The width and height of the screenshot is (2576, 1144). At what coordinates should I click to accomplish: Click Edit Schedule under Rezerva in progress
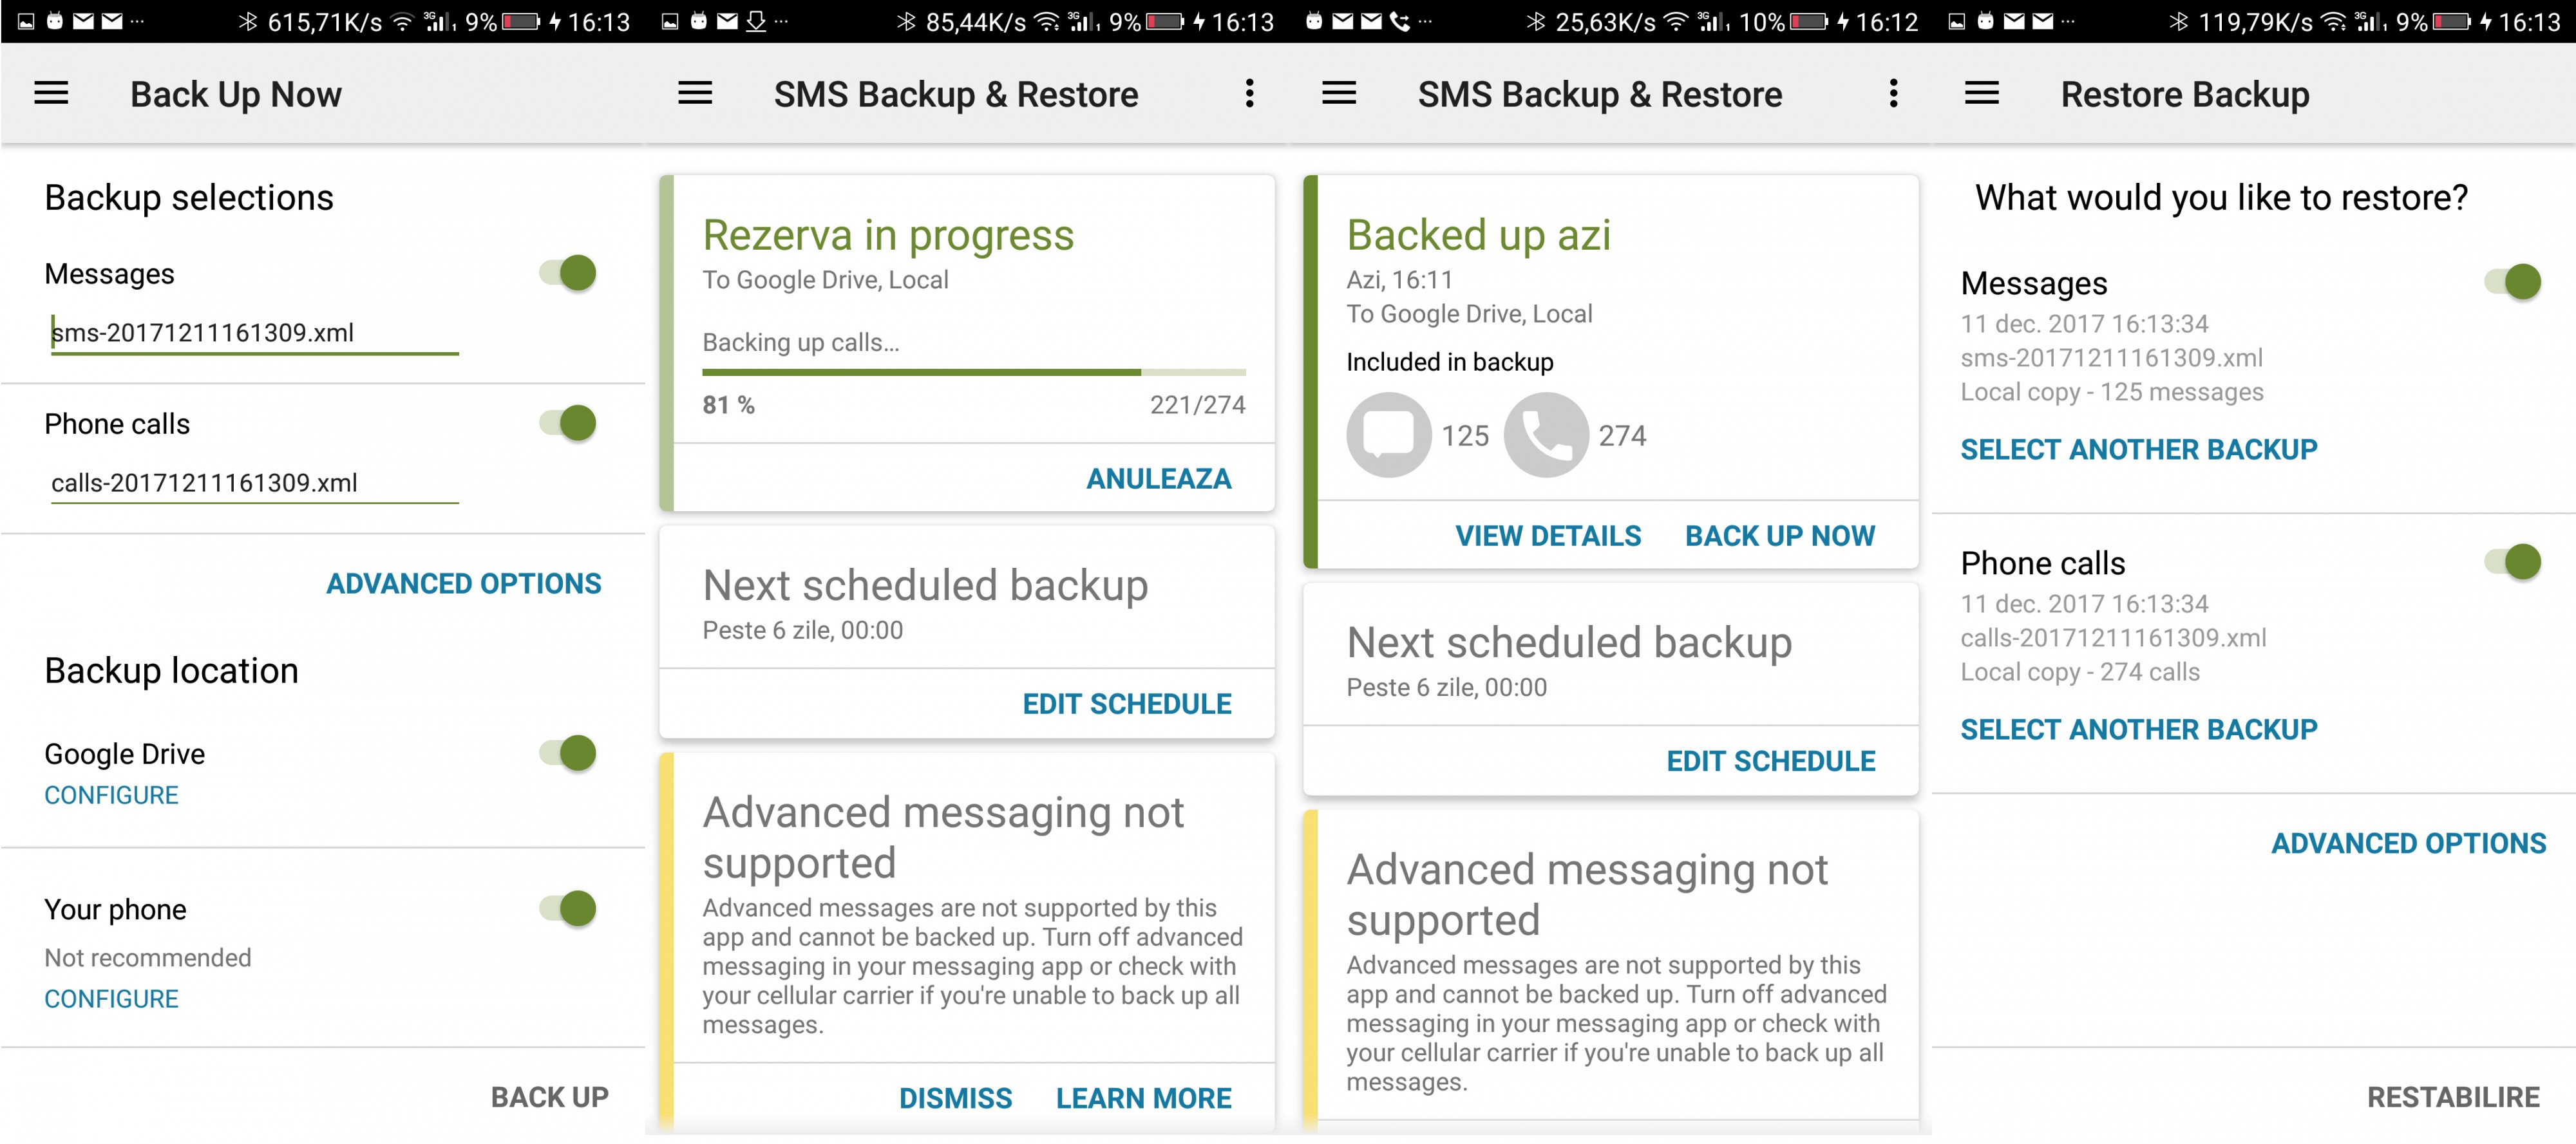coord(1127,705)
